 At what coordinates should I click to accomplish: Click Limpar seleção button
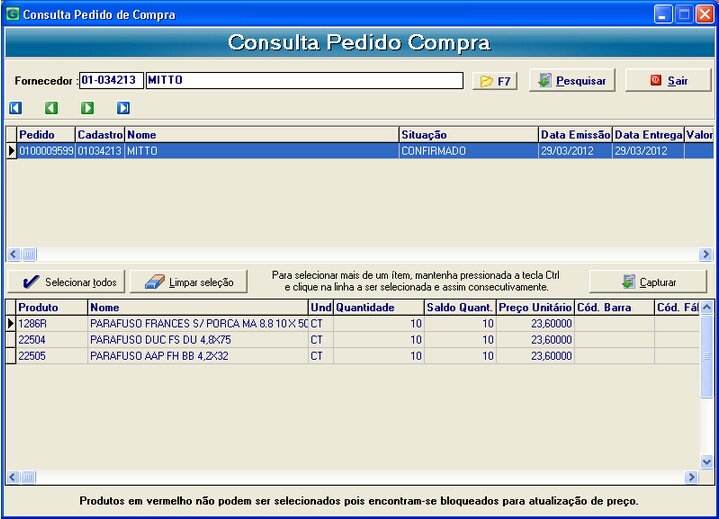pos(188,282)
